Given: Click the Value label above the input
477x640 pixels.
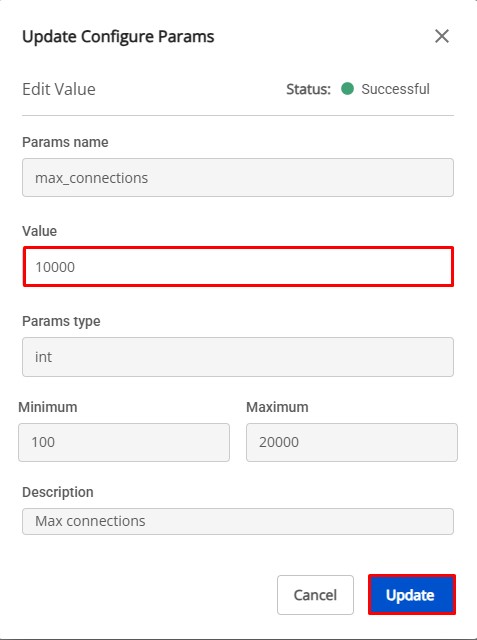Looking at the screenshot, I should [40, 231].
